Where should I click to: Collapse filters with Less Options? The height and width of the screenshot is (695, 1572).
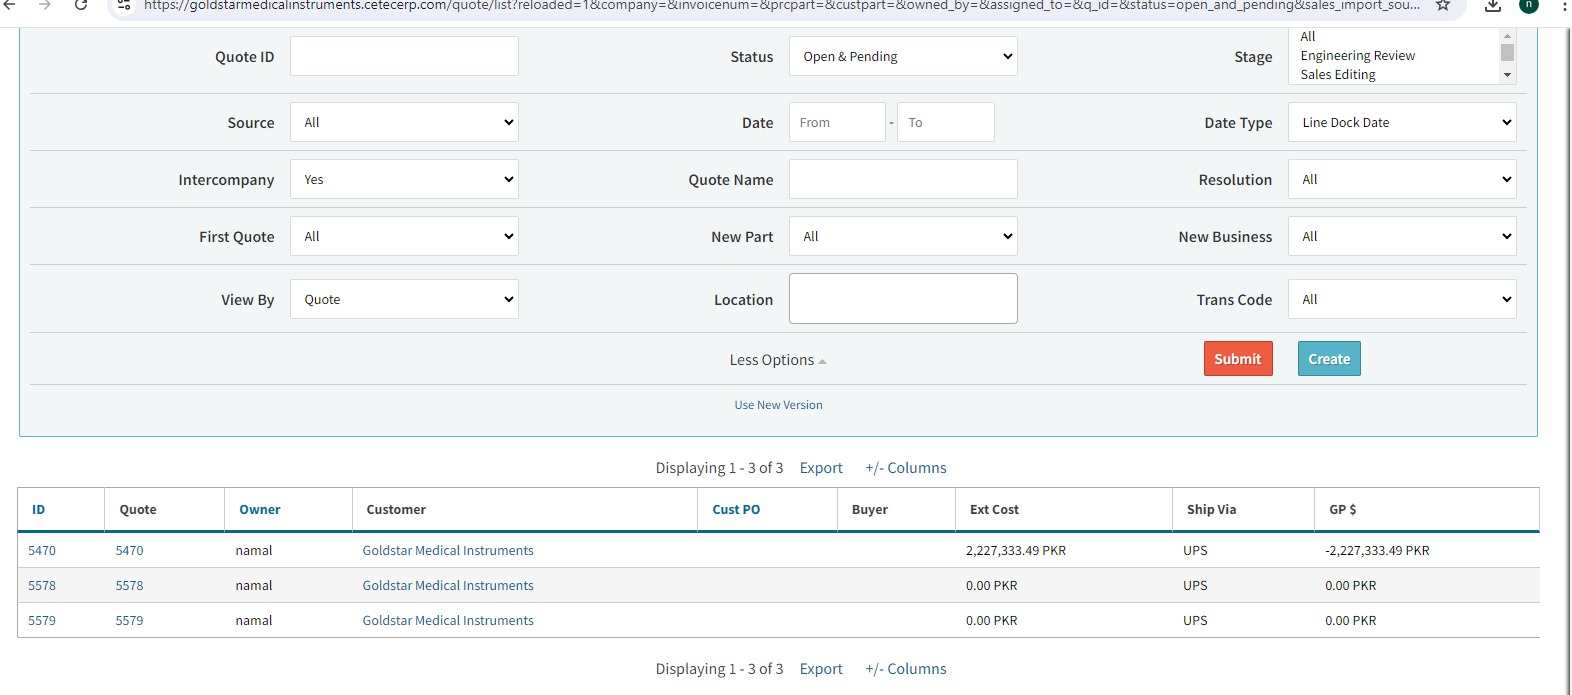coord(778,360)
